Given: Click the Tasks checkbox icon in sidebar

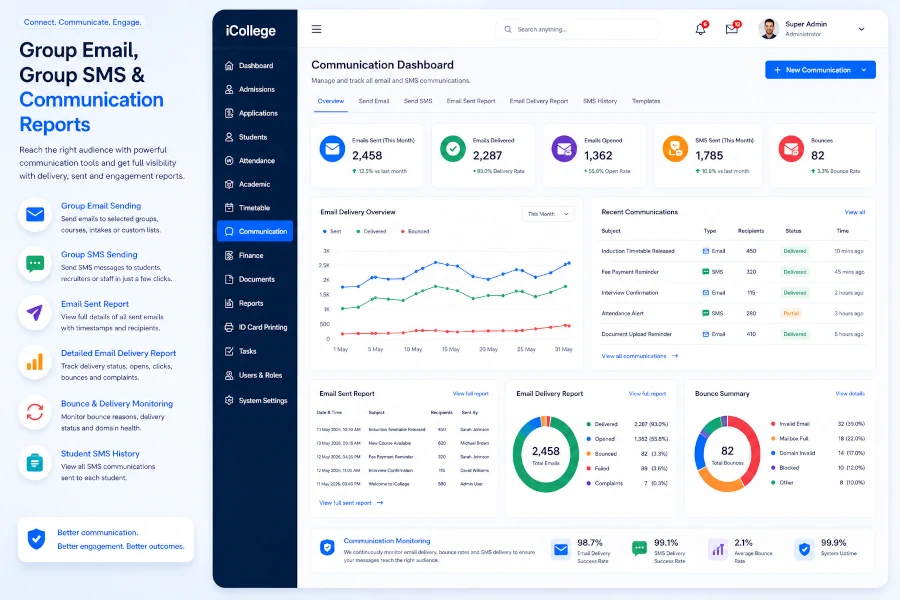Looking at the screenshot, I should point(229,351).
